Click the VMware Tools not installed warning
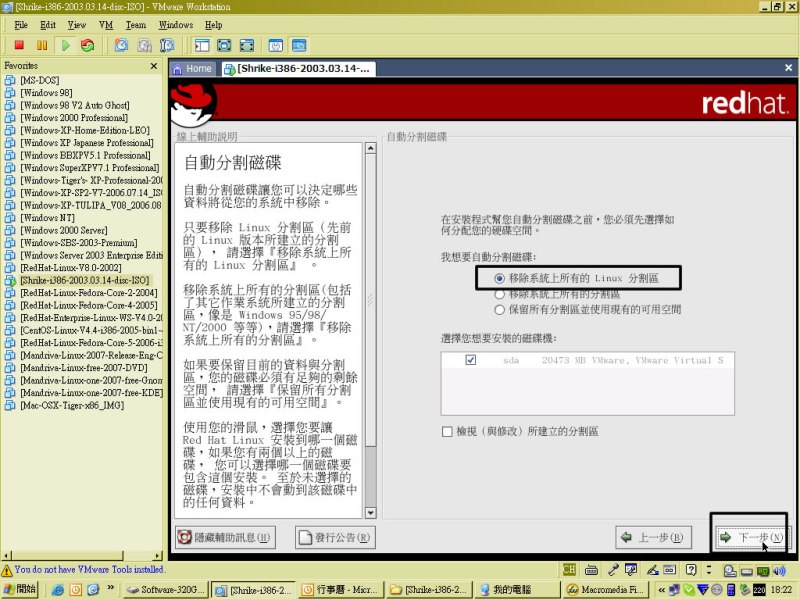This screenshot has height=600, width=800. pyautogui.click(x=83, y=570)
